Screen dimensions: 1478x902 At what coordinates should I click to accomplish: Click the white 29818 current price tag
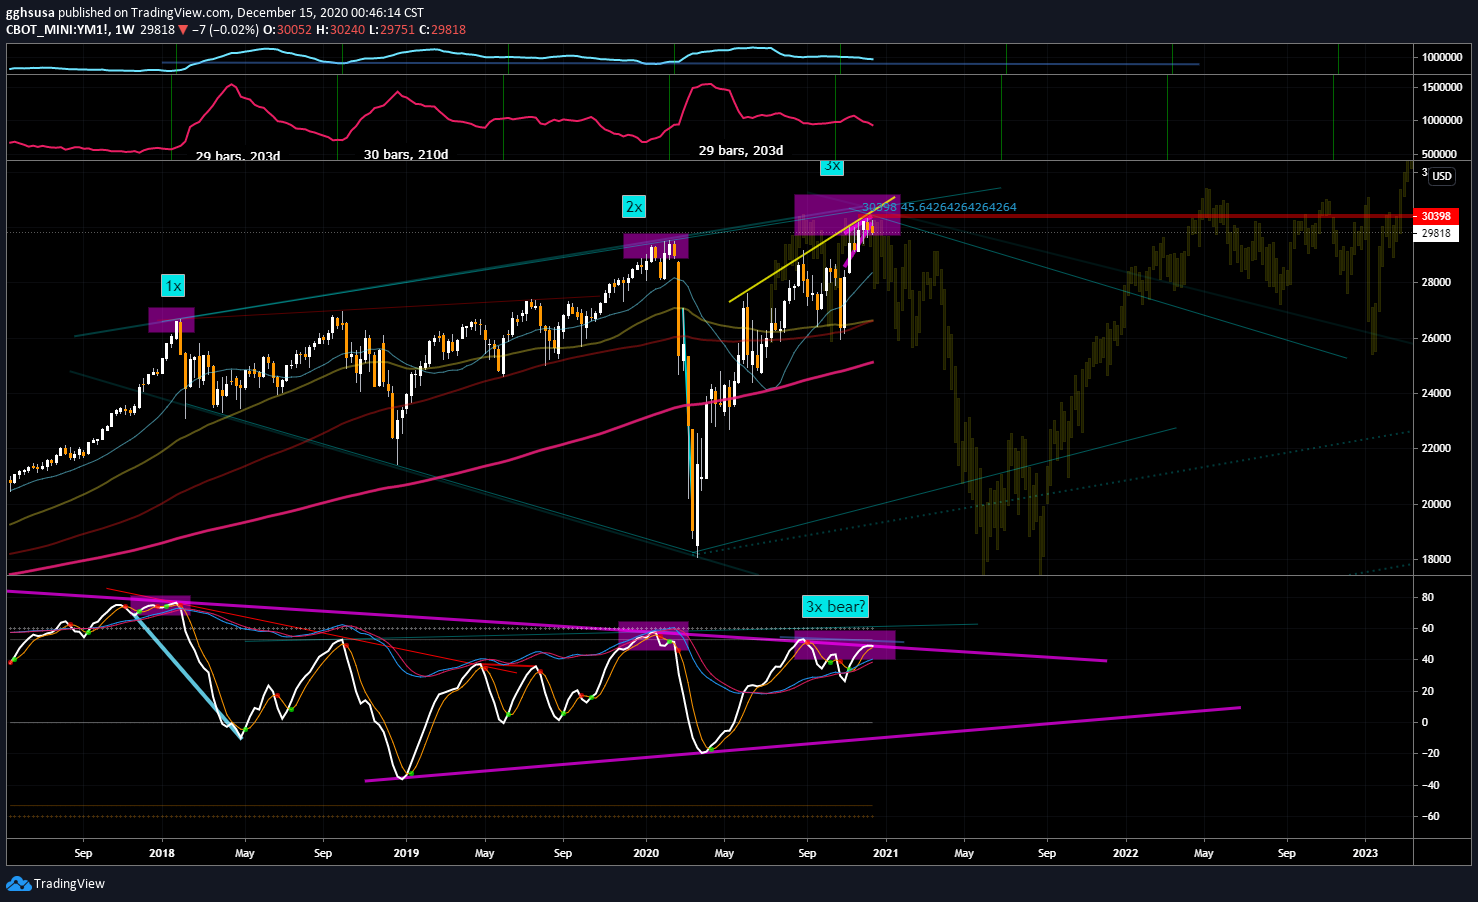(1436, 233)
